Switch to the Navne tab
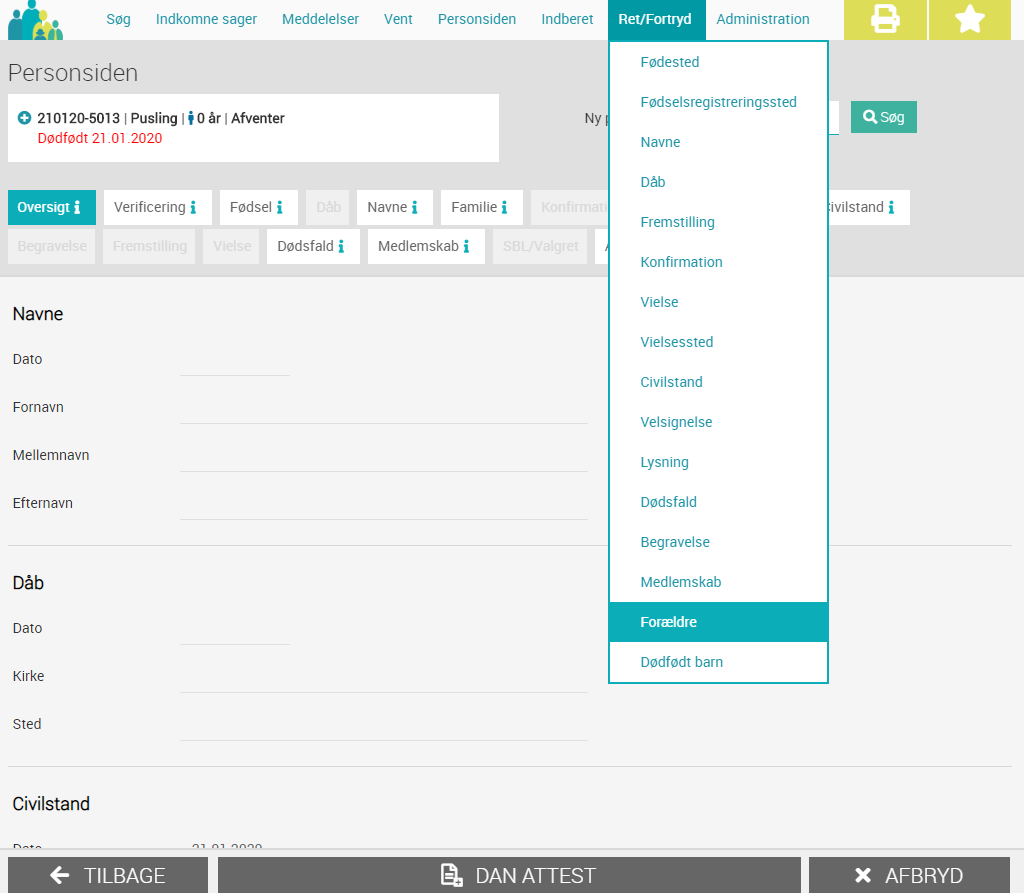Screen dimensions: 1024x893 [394, 207]
